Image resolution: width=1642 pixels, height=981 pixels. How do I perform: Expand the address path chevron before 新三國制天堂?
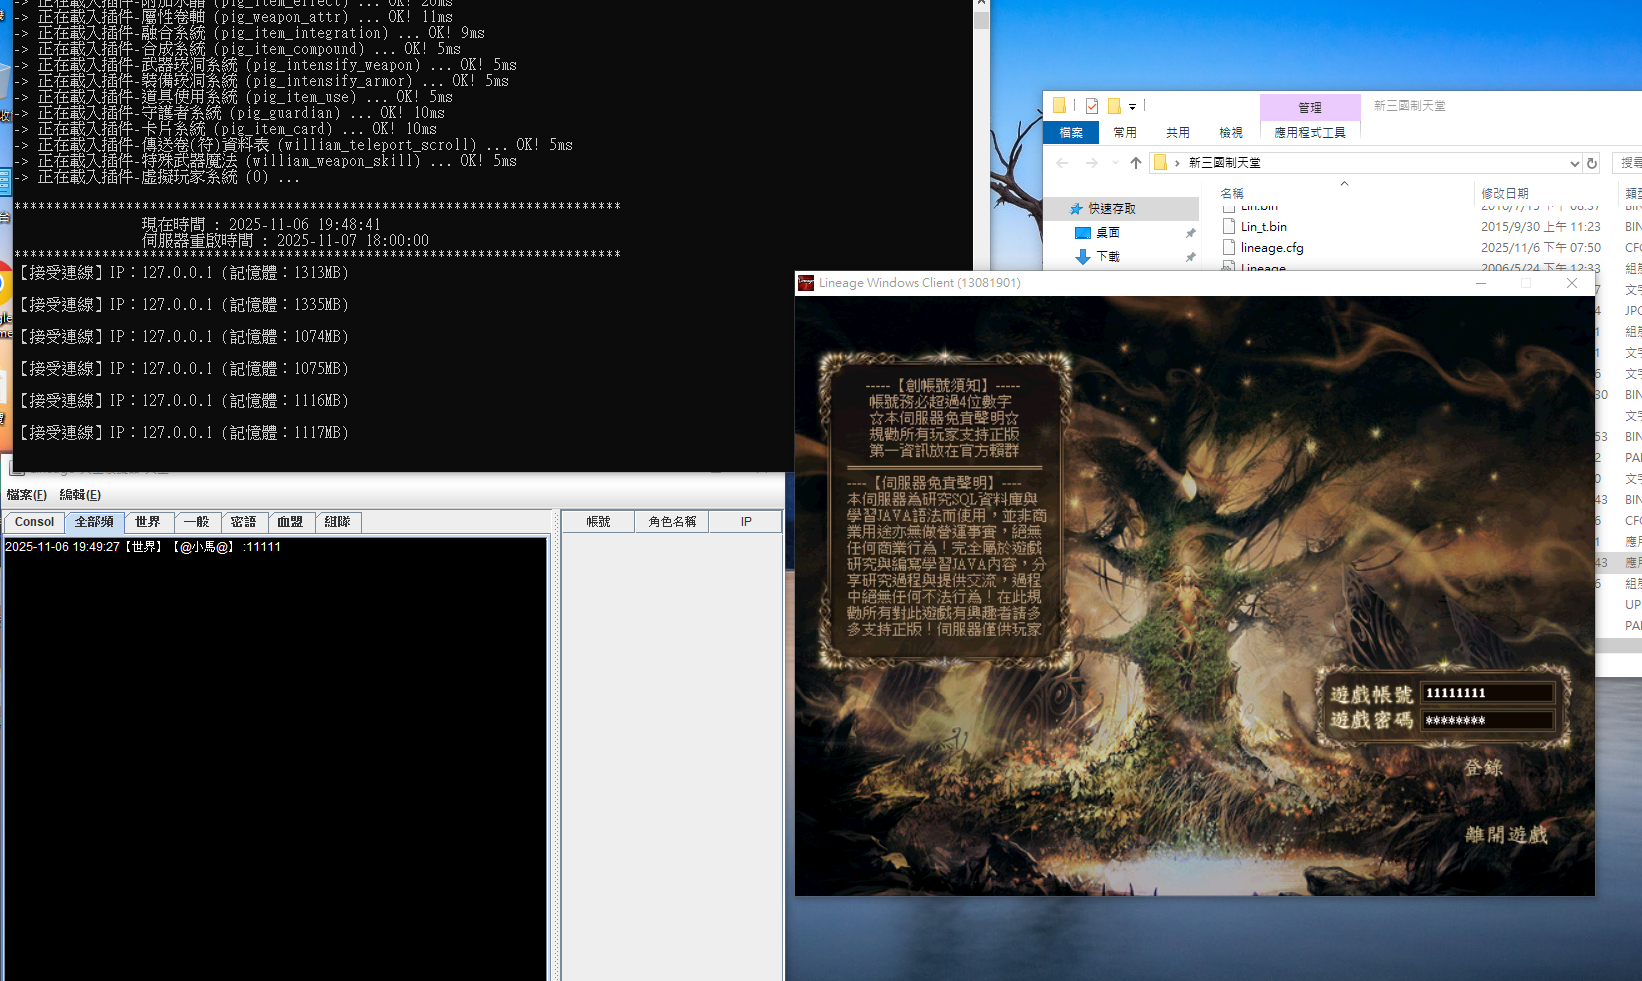[1177, 163]
